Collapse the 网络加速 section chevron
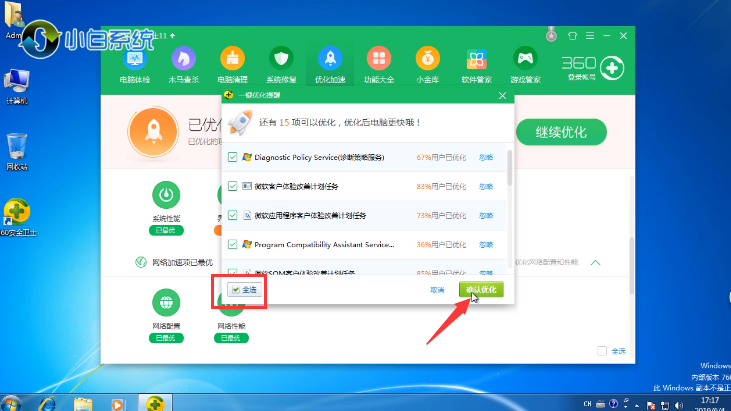Image resolution: width=731 pixels, height=411 pixels. point(595,263)
